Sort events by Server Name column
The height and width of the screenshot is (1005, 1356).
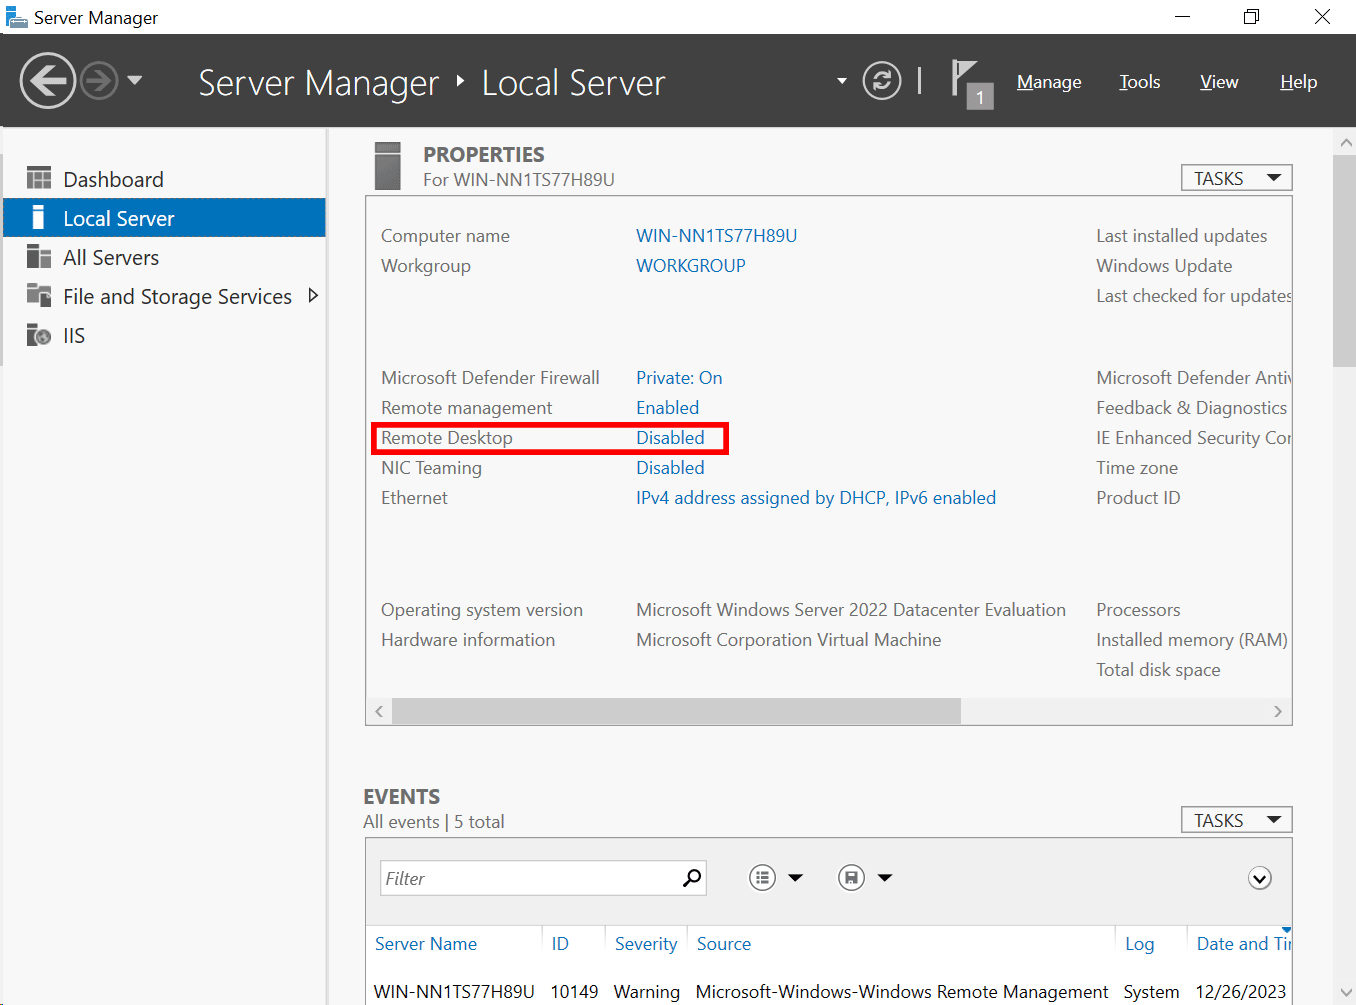click(426, 944)
